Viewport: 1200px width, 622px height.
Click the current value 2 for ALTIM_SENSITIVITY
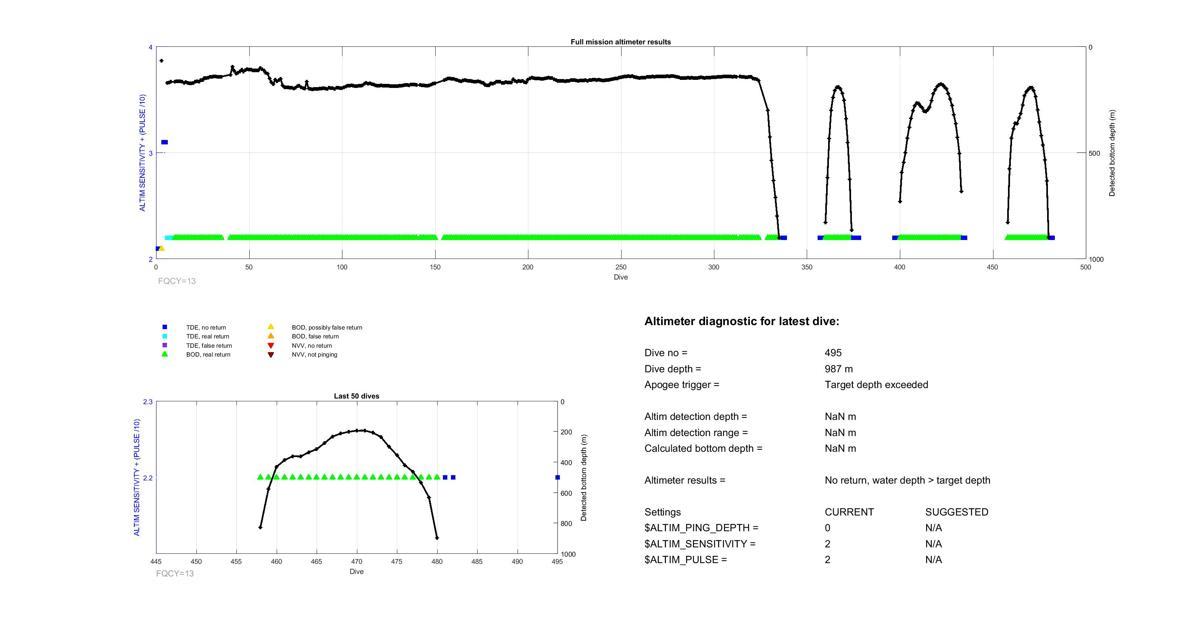[828, 544]
